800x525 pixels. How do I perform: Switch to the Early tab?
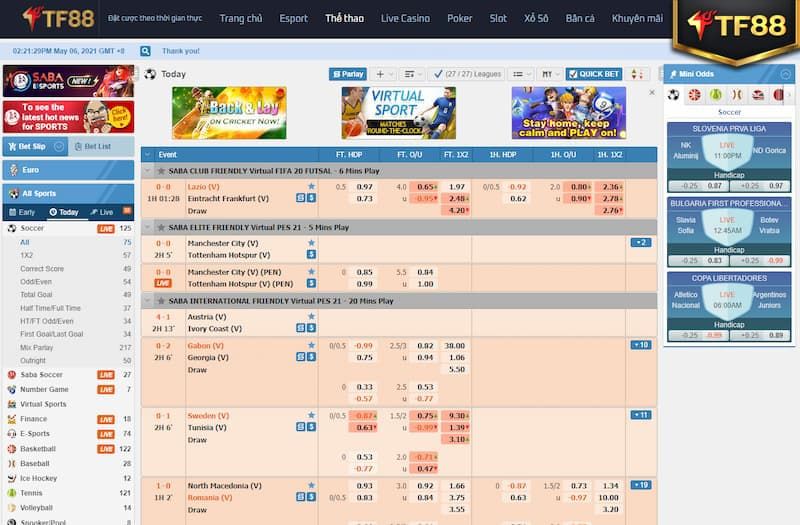[22, 212]
